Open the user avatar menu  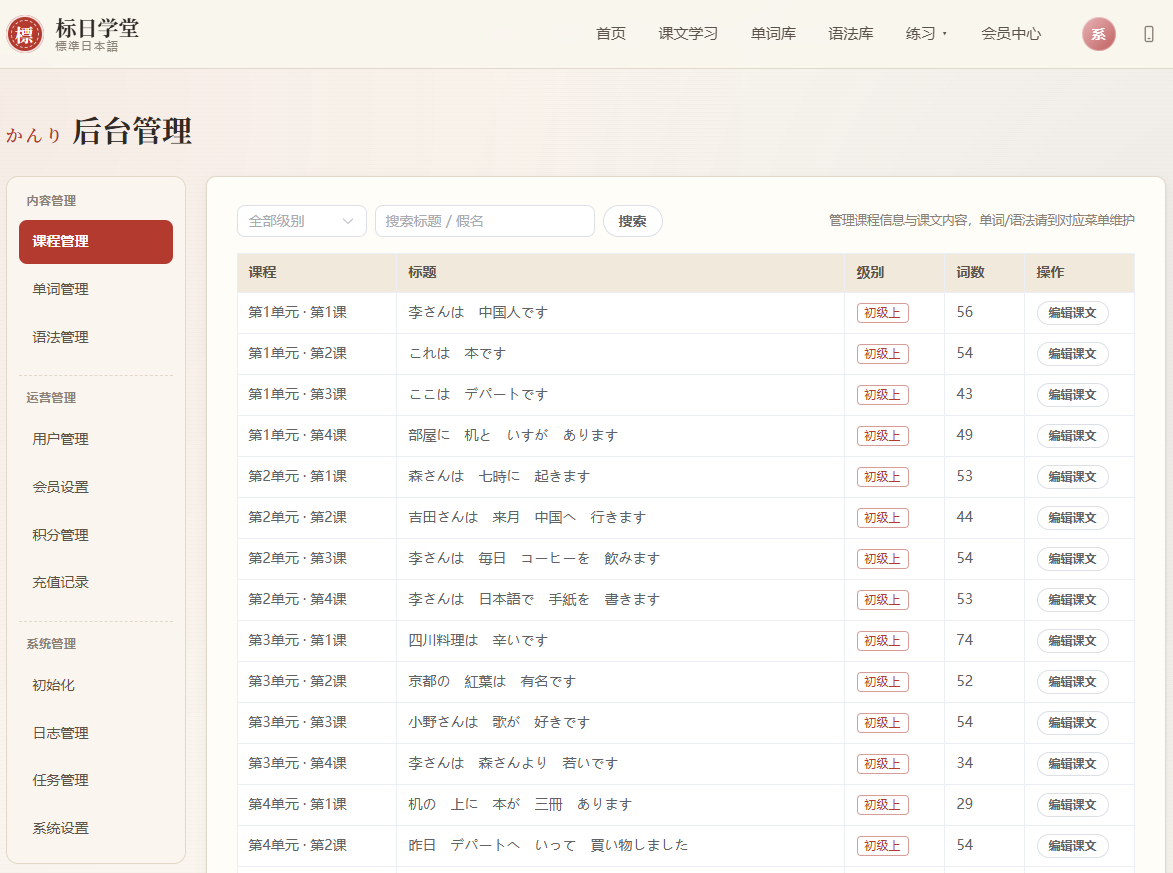[1098, 34]
